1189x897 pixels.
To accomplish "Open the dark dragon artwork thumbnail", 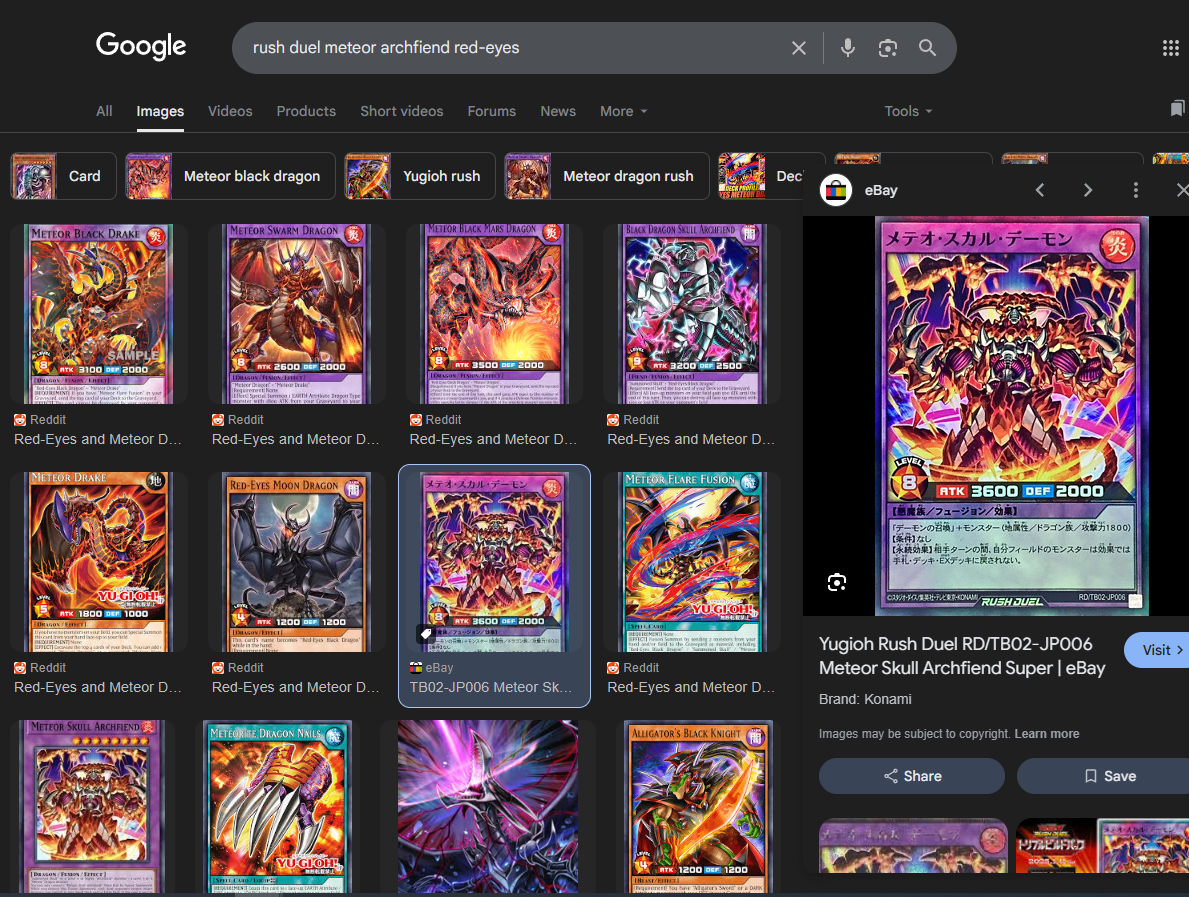I will pyautogui.click(x=488, y=806).
